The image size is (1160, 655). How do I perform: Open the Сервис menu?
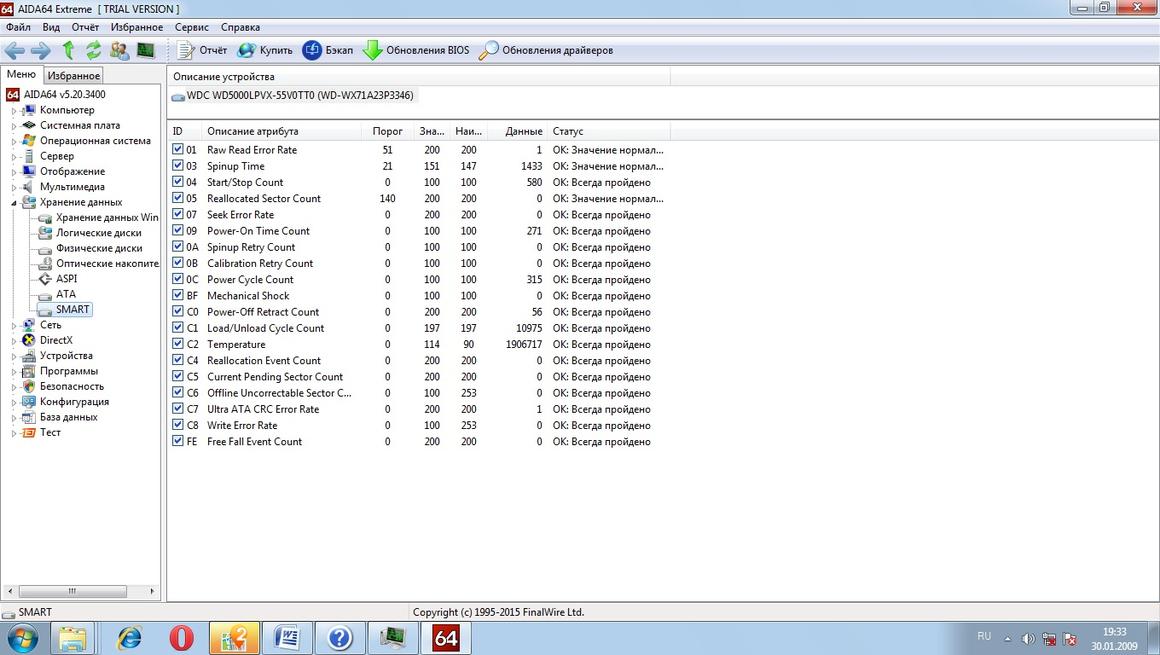pyautogui.click(x=192, y=27)
